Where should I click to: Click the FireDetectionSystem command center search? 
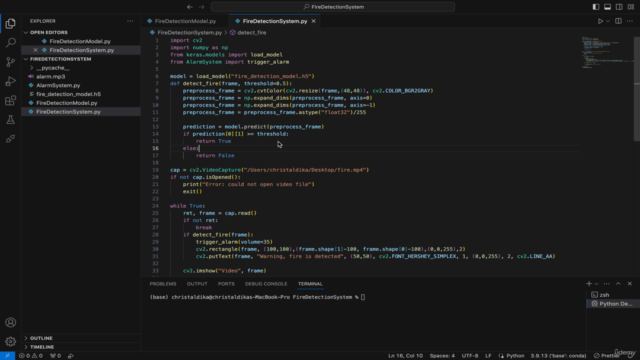(333, 7)
